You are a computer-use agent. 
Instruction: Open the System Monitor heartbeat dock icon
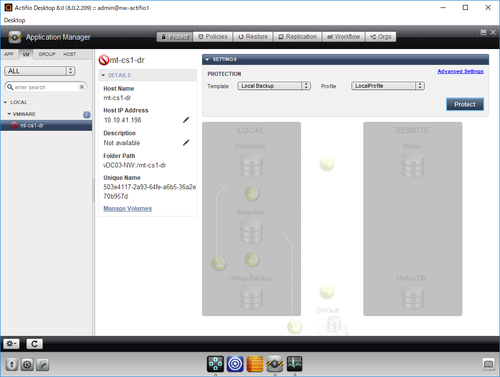click(x=295, y=364)
